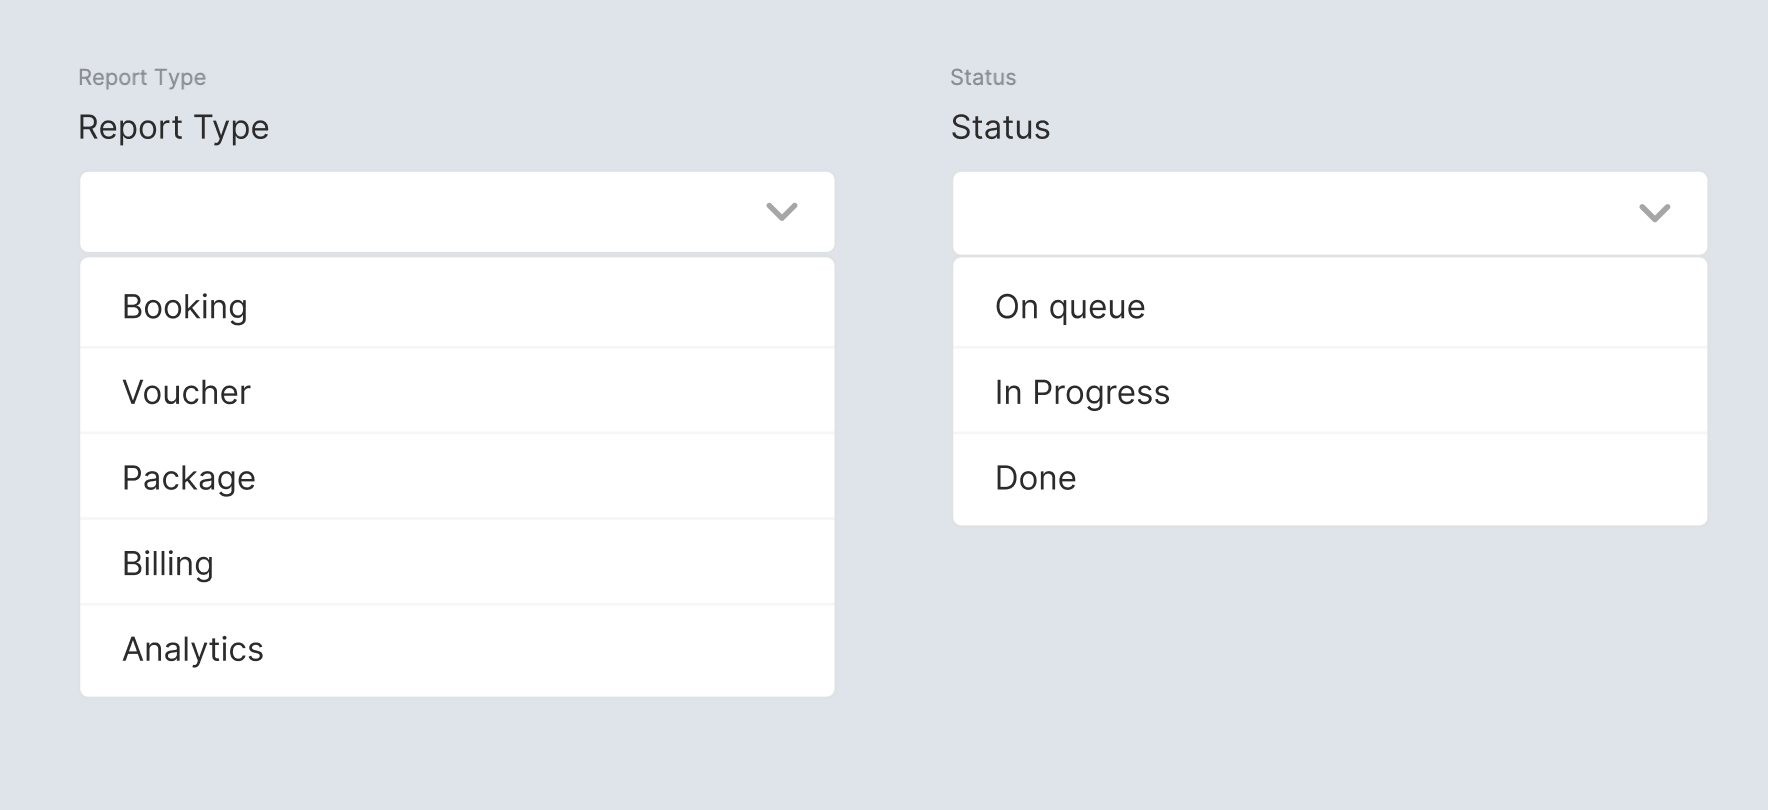Screen dimensions: 1768x810
Task: Click empty gray area below the Done option
Action: click(1330, 640)
